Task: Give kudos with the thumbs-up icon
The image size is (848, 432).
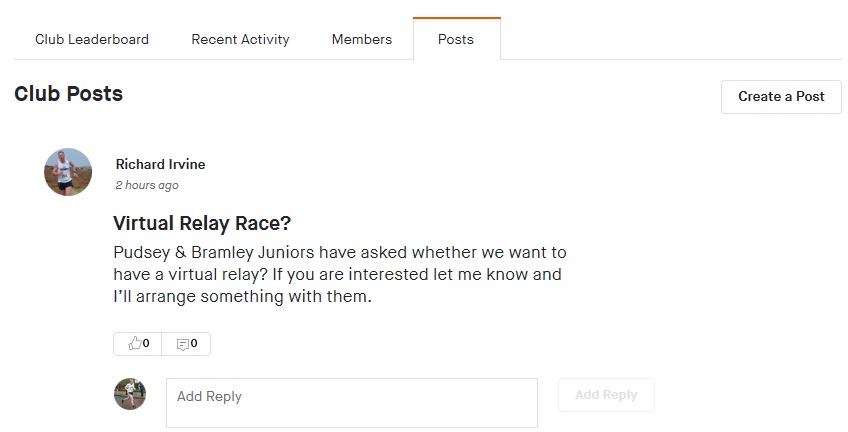Action: (x=134, y=344)
